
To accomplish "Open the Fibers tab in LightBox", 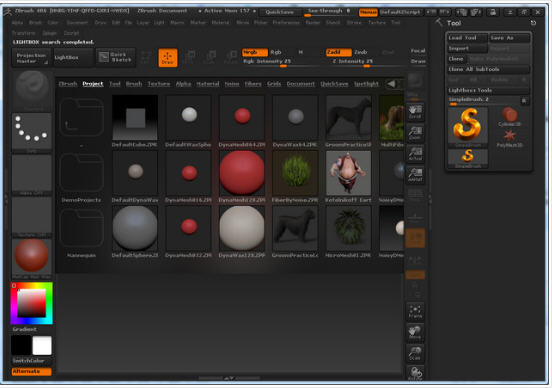I will point(253,84).
